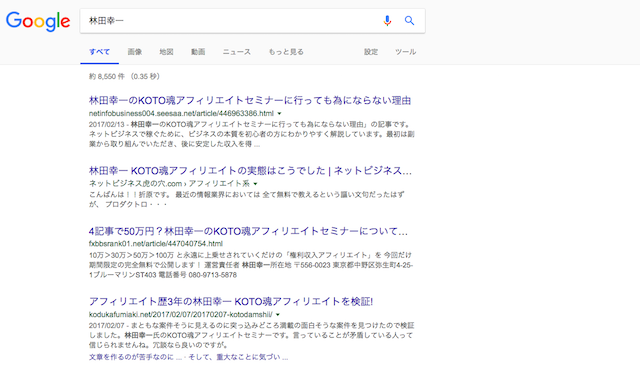Click snippet line starting こんばんは！！折原です

point(247,195)
